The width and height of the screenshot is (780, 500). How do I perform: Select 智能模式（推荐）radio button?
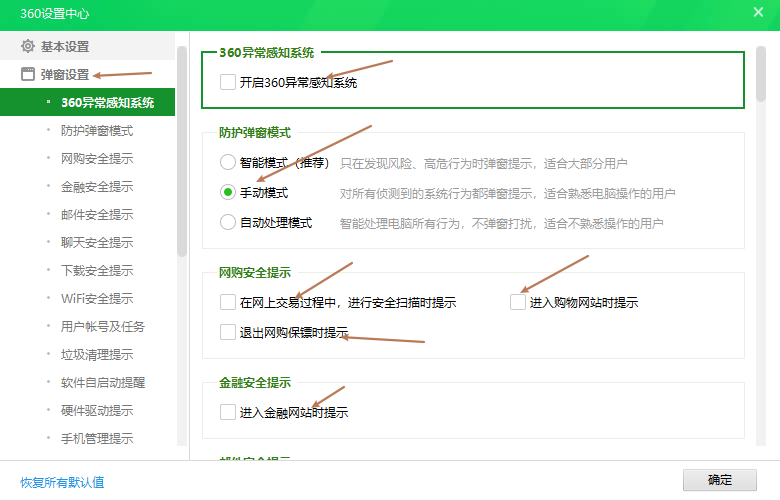[228, 162]
